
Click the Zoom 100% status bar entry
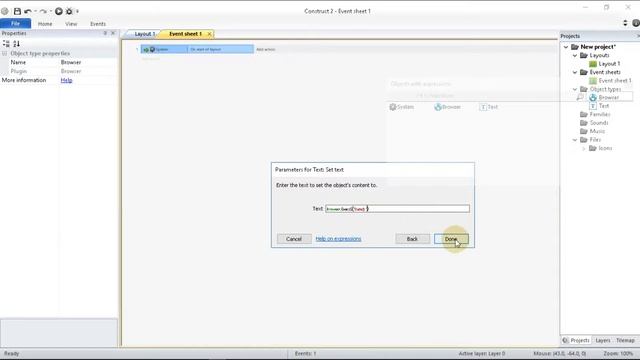click(x=618, y=353)
